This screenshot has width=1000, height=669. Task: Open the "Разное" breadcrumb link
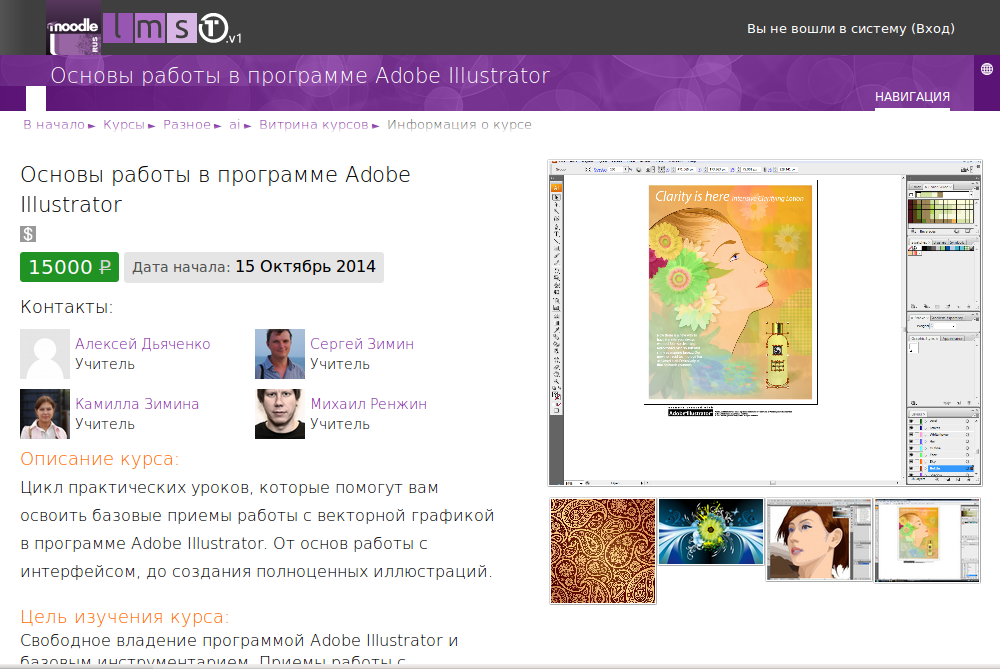(187, 125)
